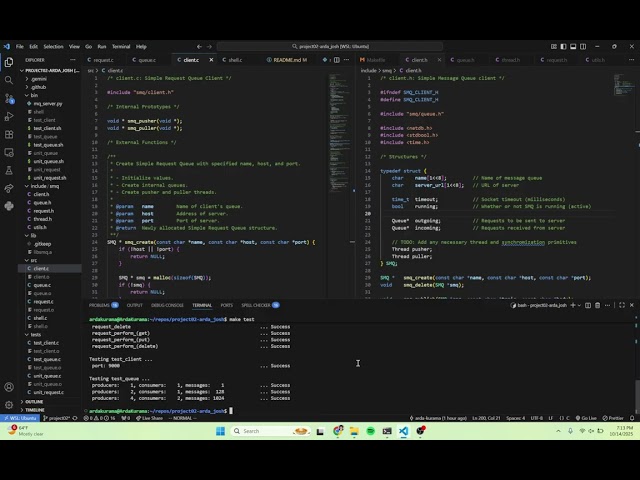Switch to the Makefile editor tab
This screenshot has width=640, height=480.
click(376, 60)
